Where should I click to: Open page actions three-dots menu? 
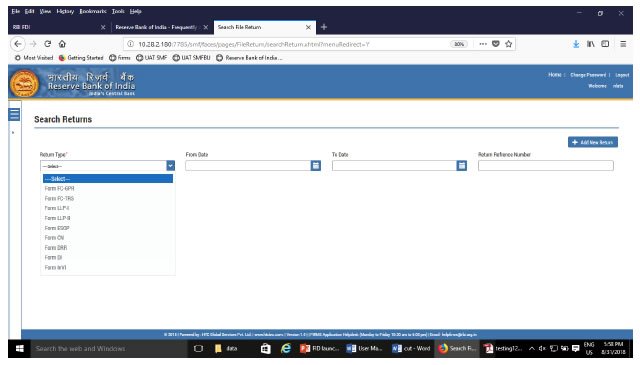tap(483, 44)
